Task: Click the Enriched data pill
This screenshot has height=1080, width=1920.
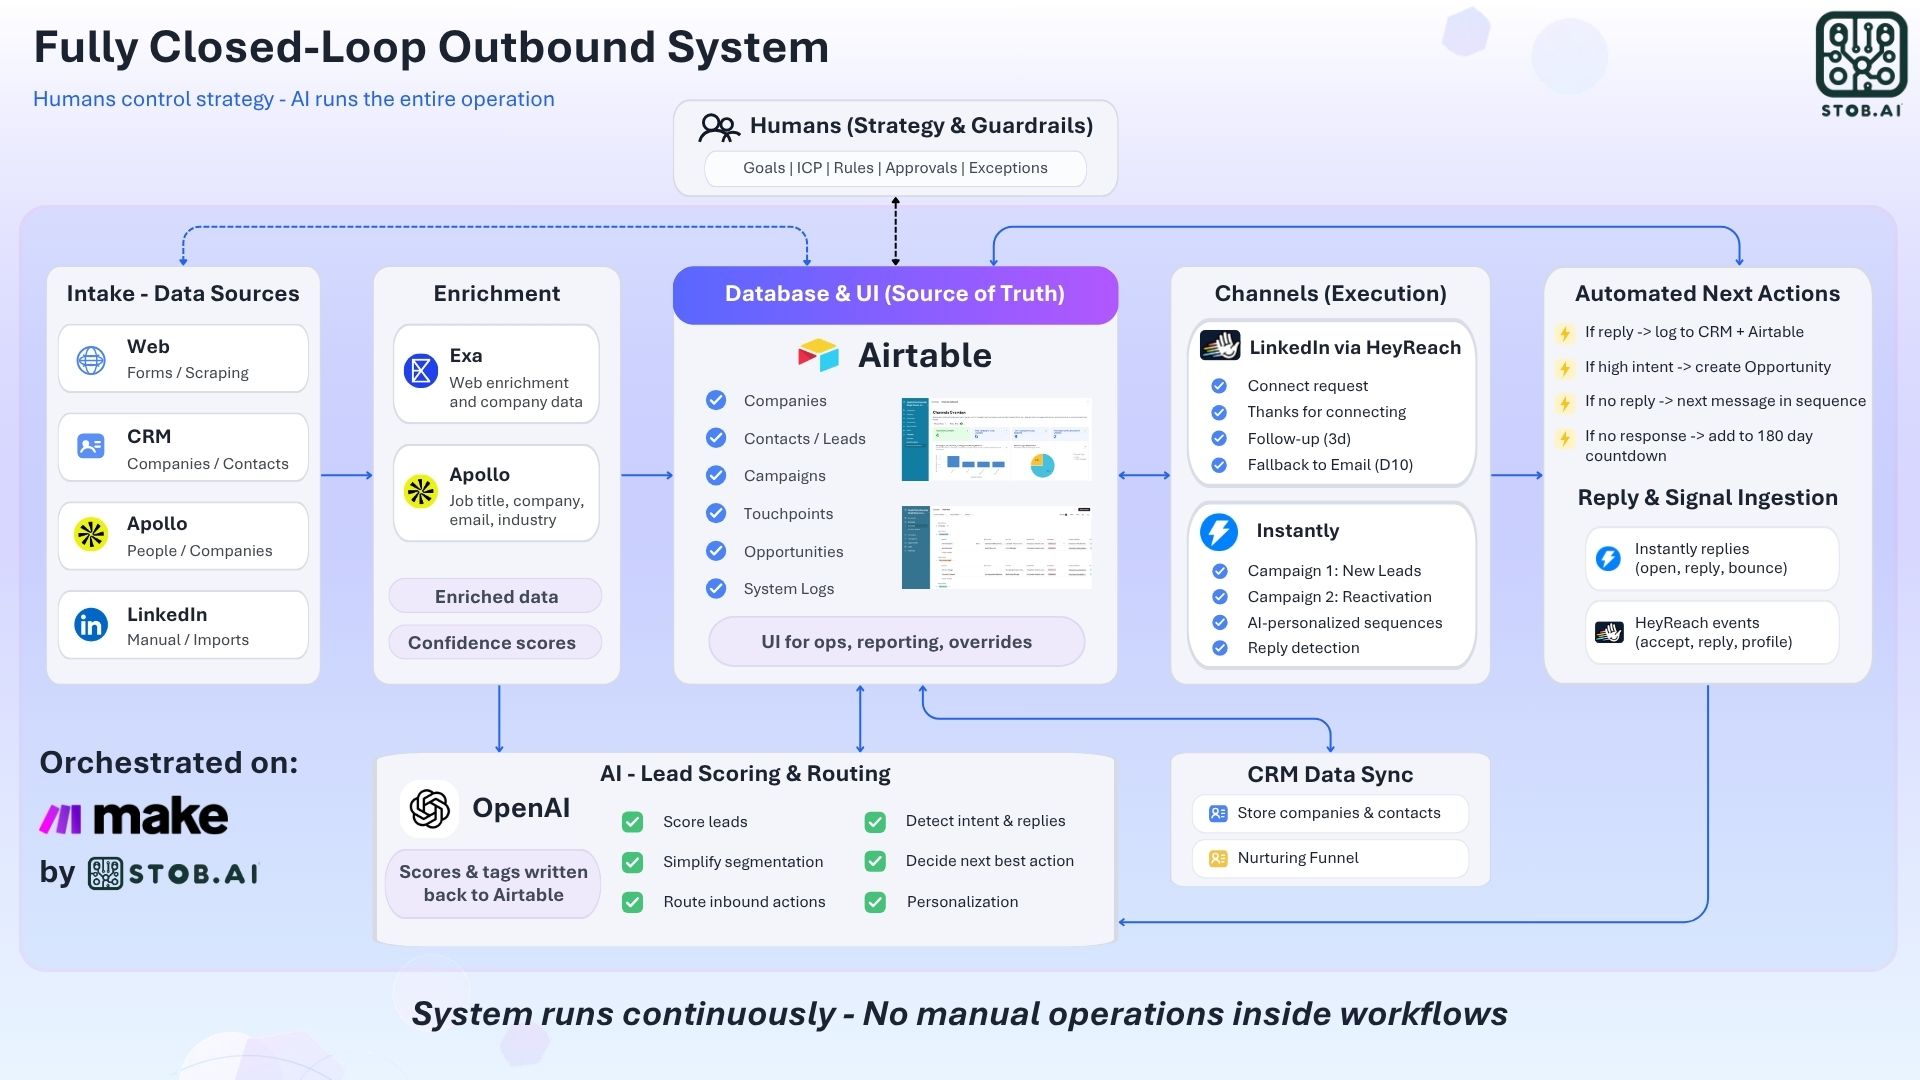Action: [x=496, y=596]
